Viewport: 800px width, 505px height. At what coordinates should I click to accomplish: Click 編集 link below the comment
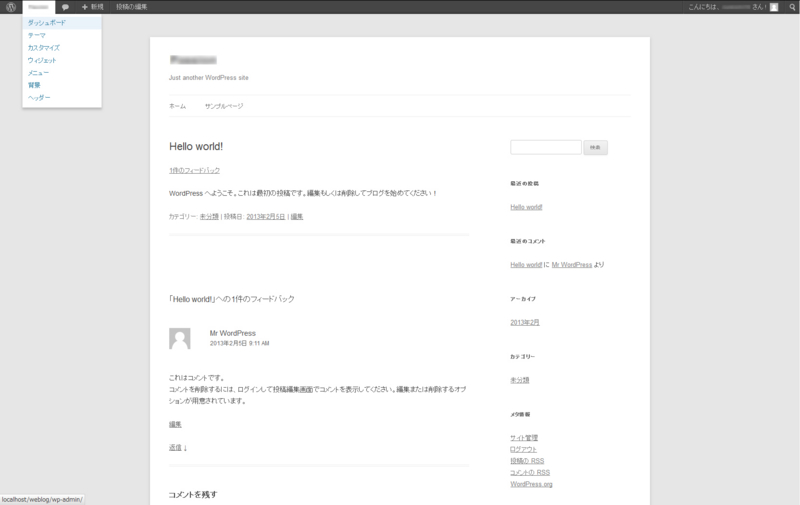click(x=175, y=424)
